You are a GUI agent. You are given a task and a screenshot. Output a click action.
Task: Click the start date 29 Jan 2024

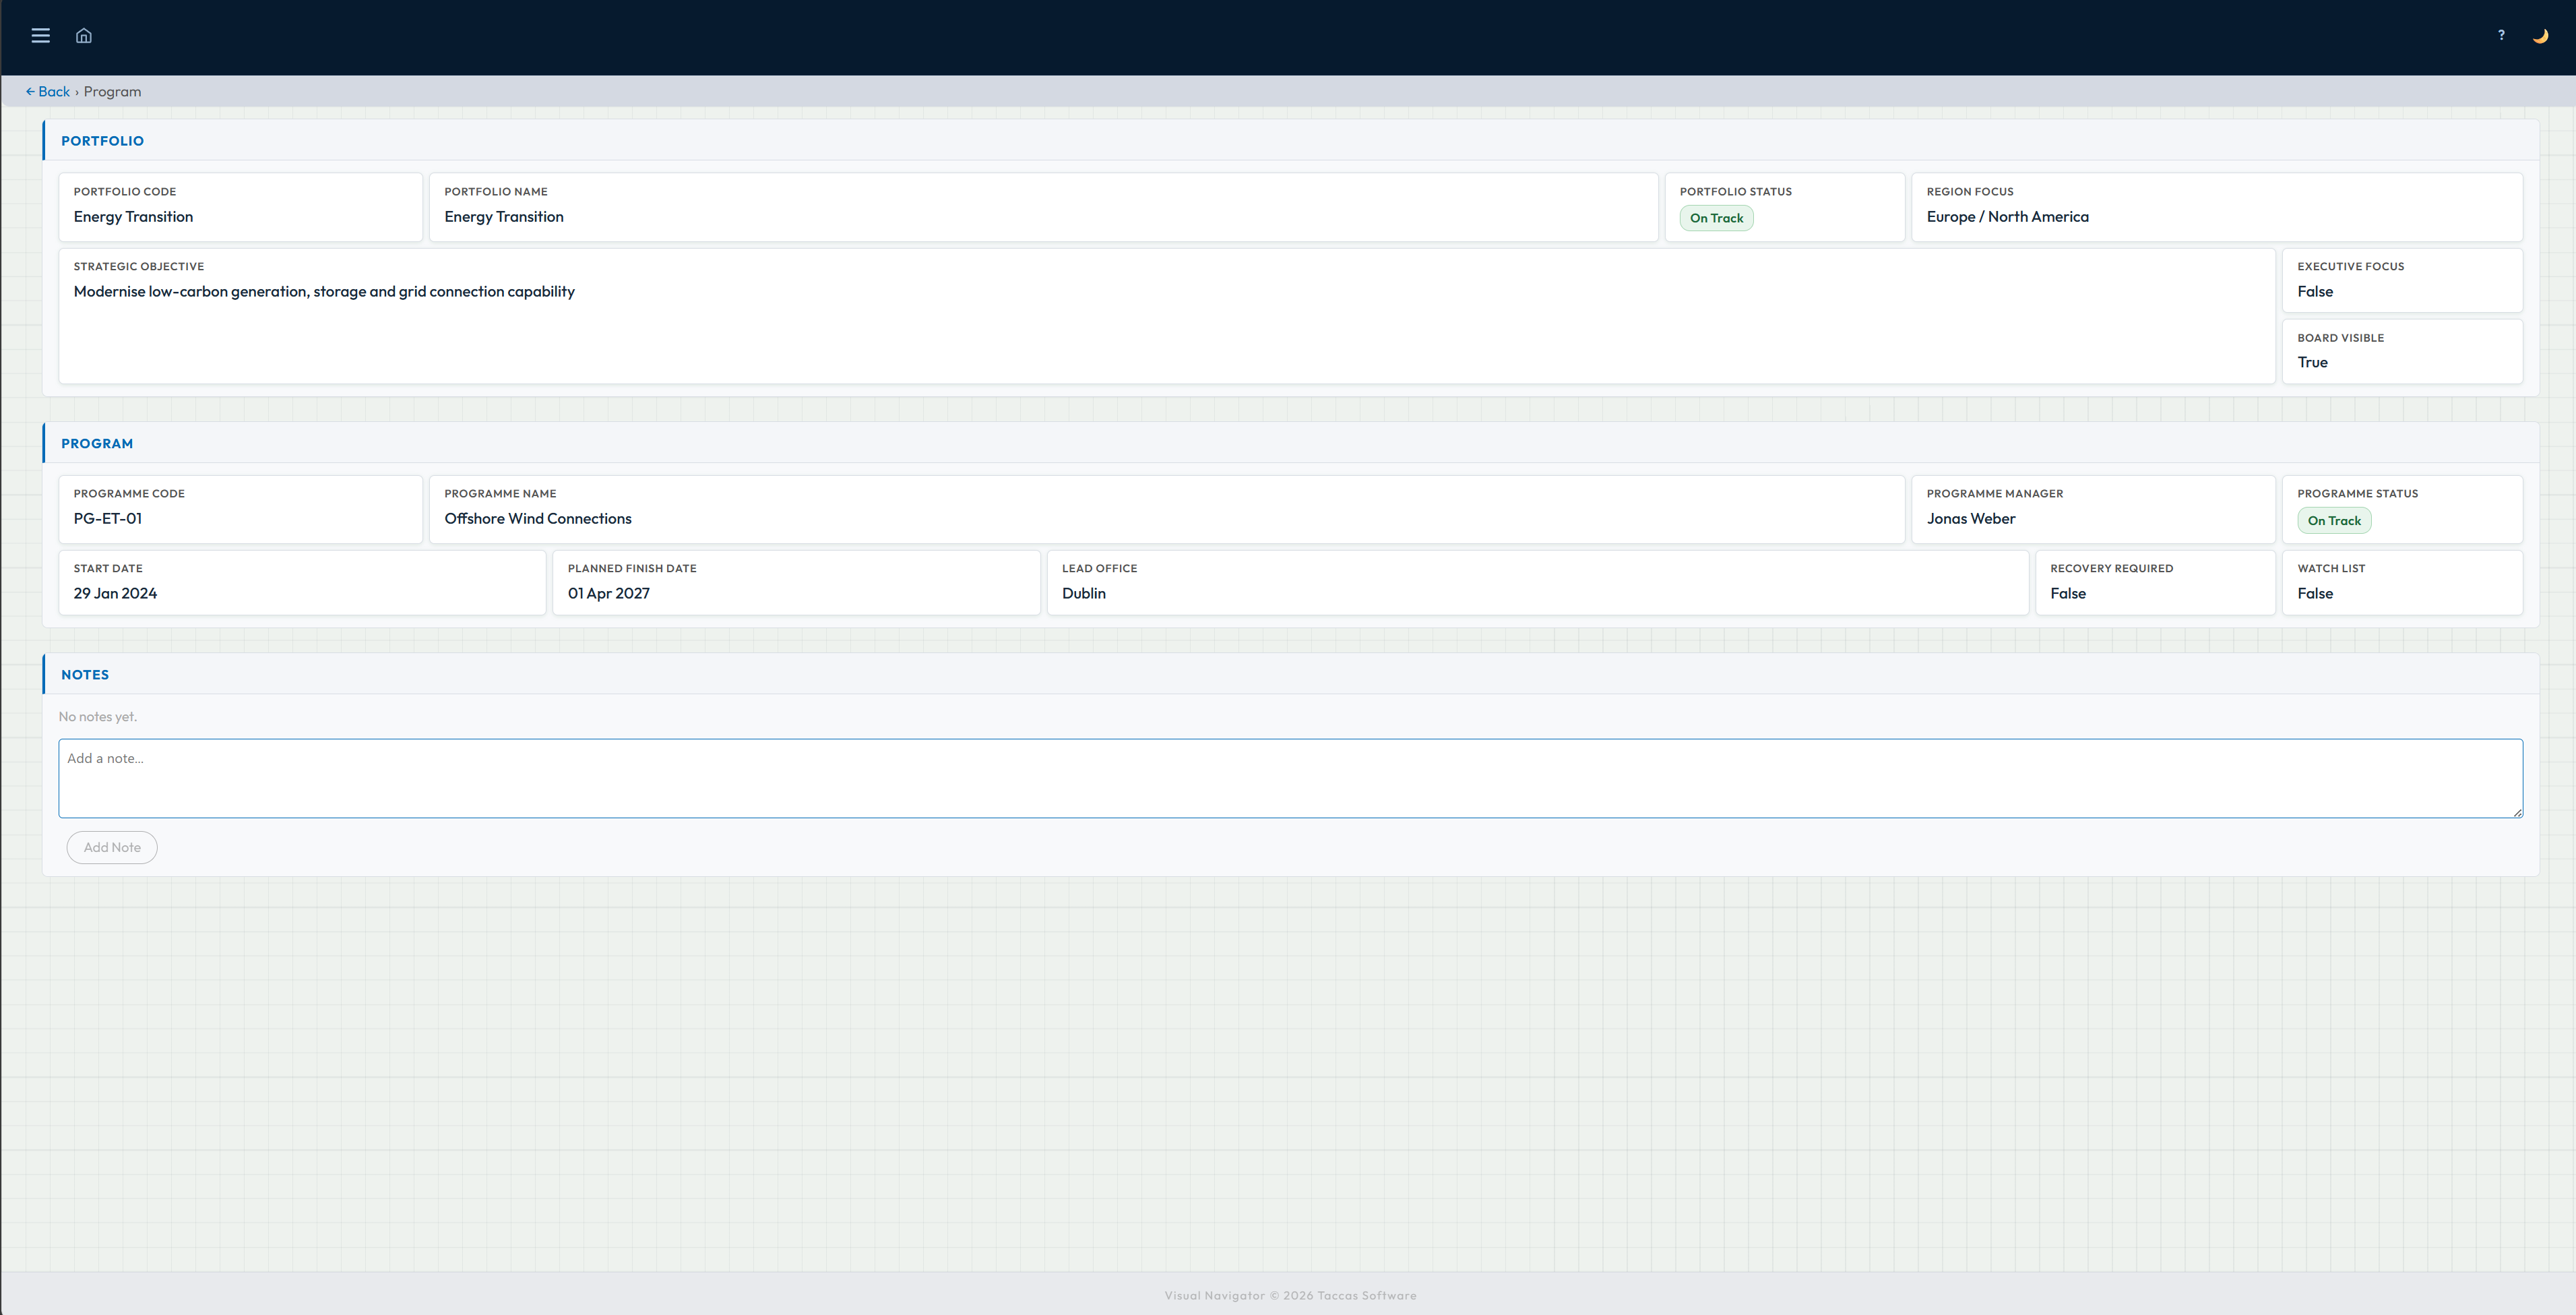115,593
